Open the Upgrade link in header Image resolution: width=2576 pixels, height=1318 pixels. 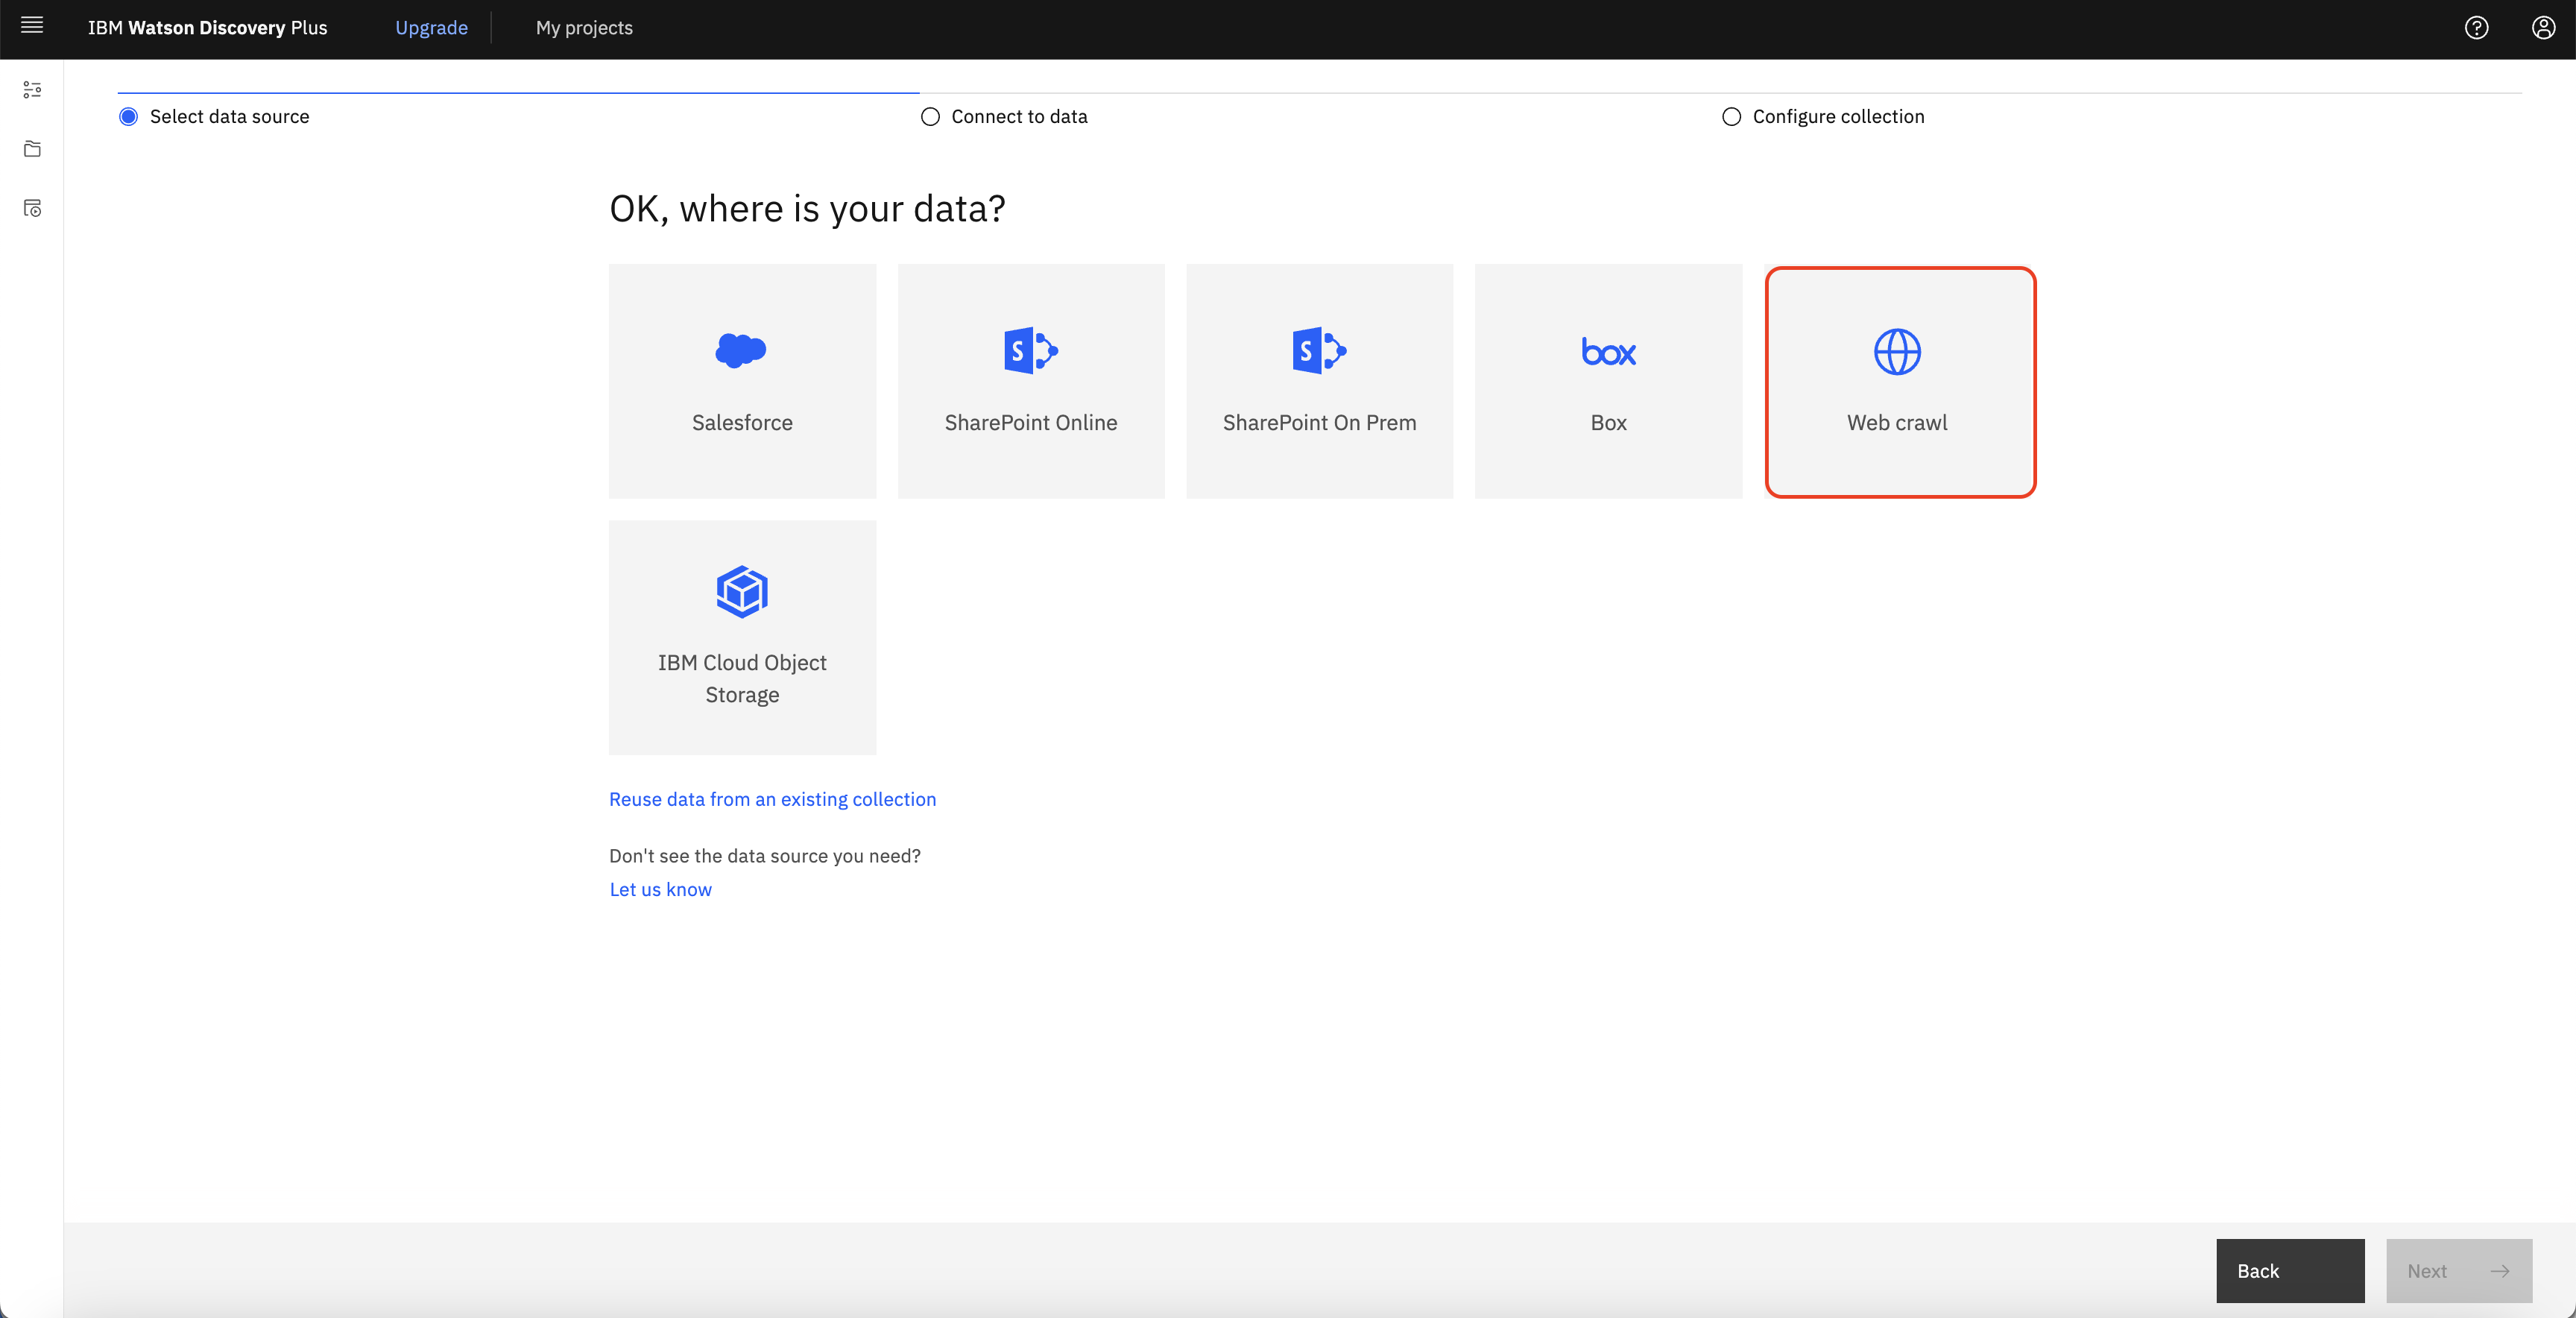(x=431, y=28)
